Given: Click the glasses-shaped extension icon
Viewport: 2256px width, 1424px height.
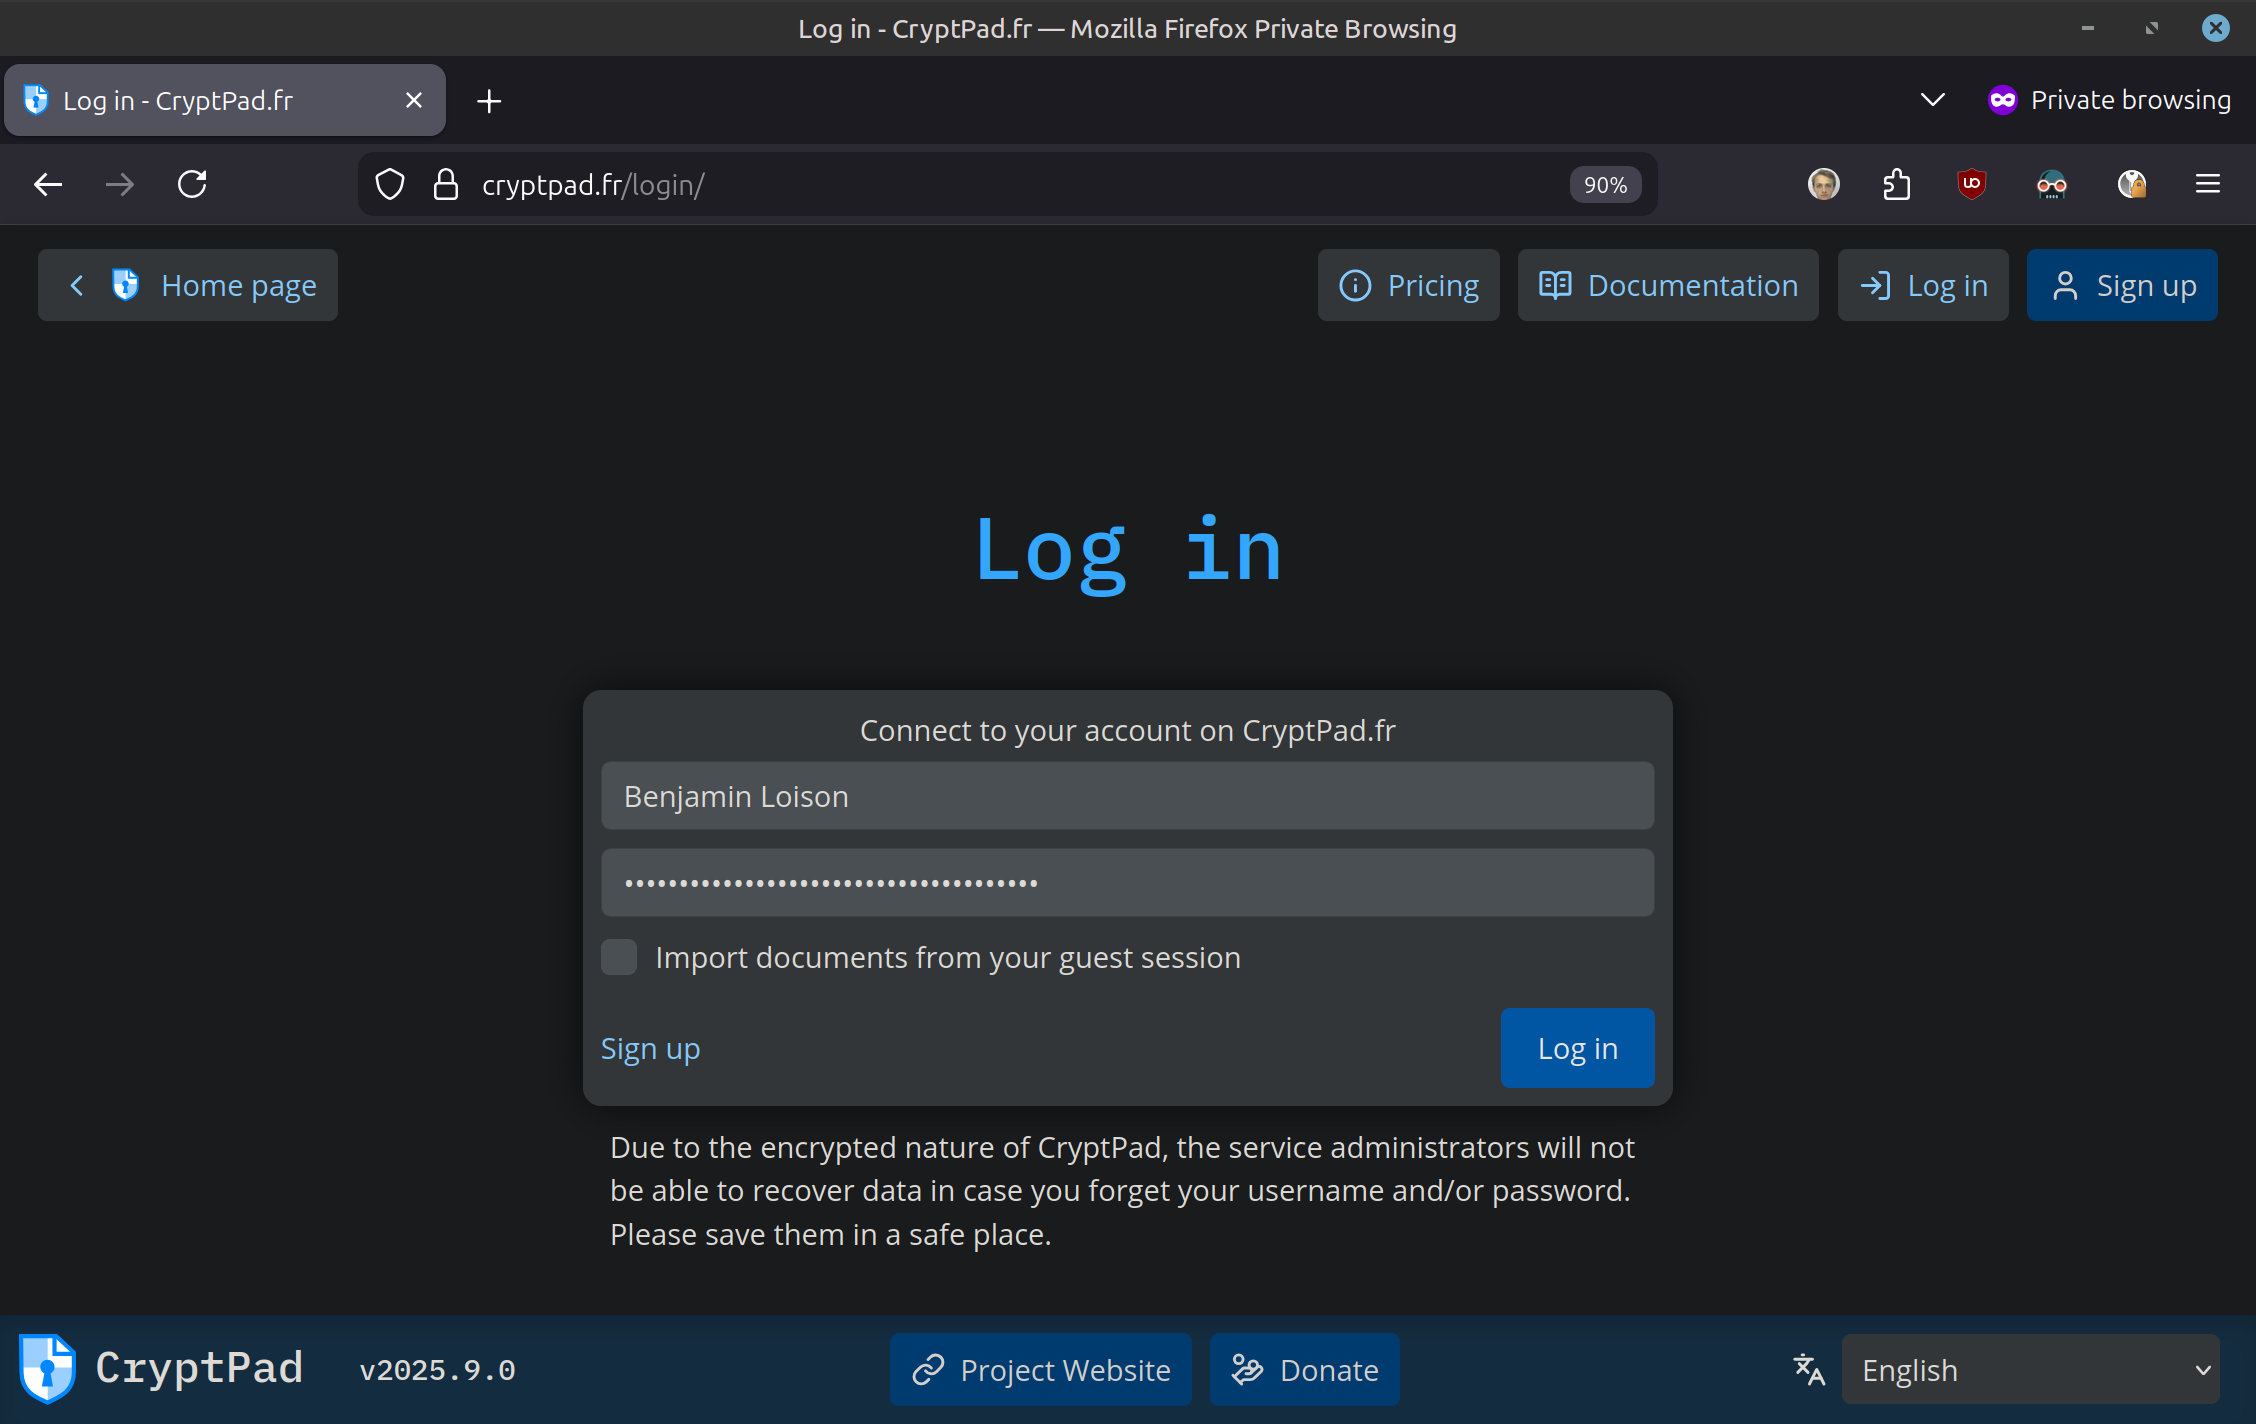Looking at the screenshot, I should coord(2051,184).
